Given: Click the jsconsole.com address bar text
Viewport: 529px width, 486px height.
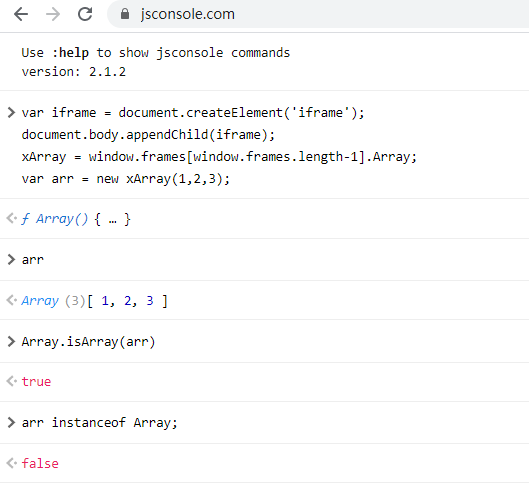Looking at the screenshot, I should 188,14.
